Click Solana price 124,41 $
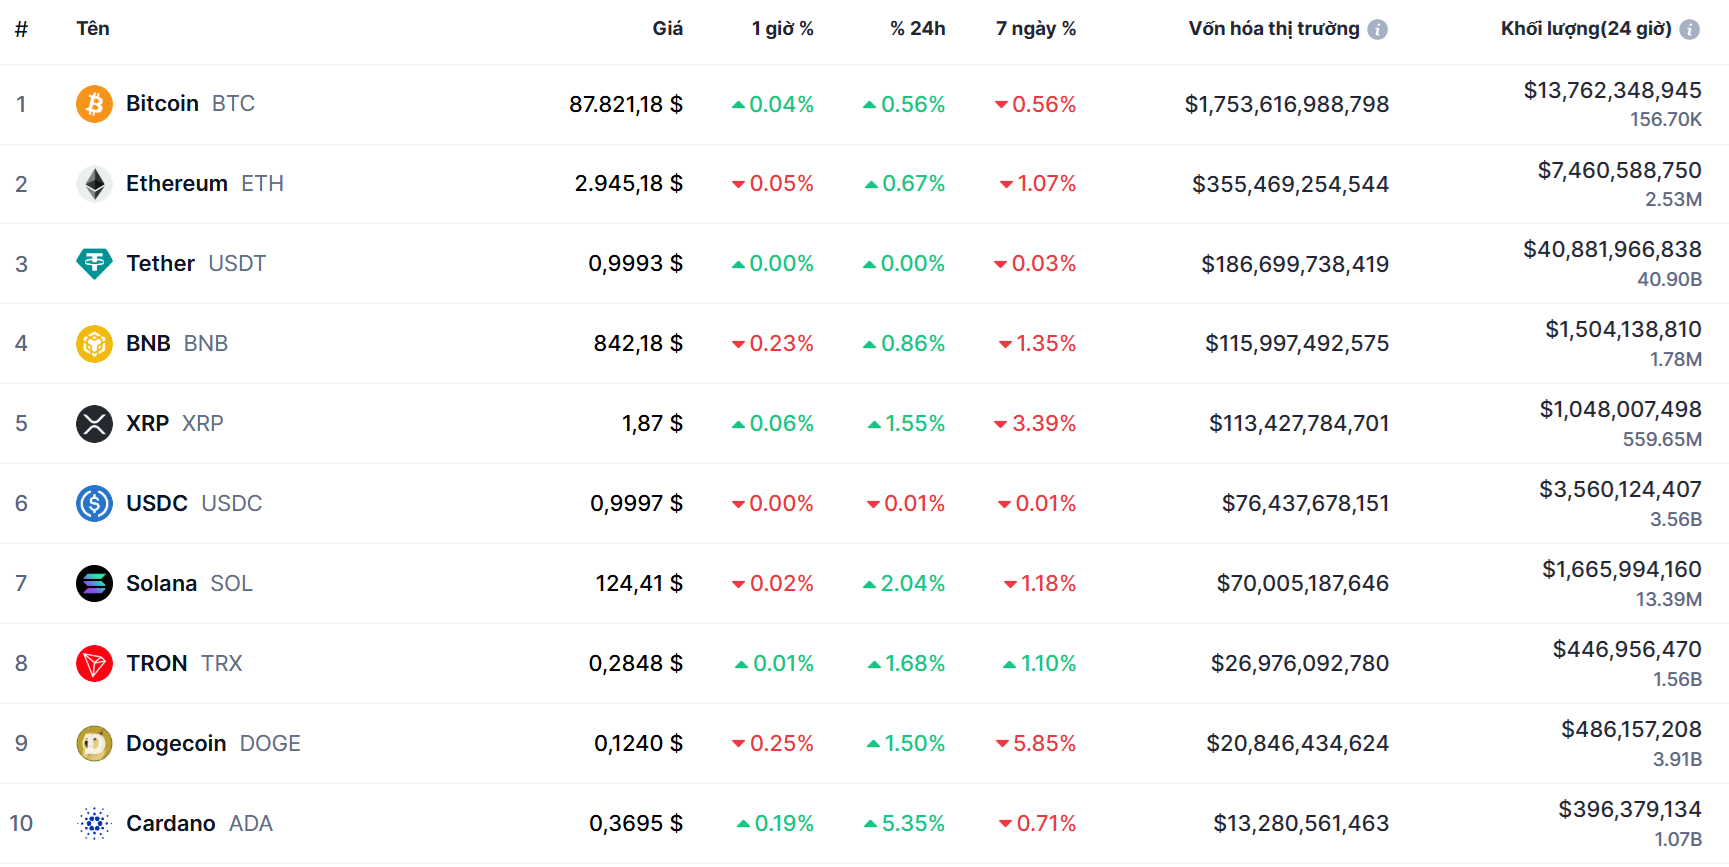1729x867 pixels. [640, 583]
